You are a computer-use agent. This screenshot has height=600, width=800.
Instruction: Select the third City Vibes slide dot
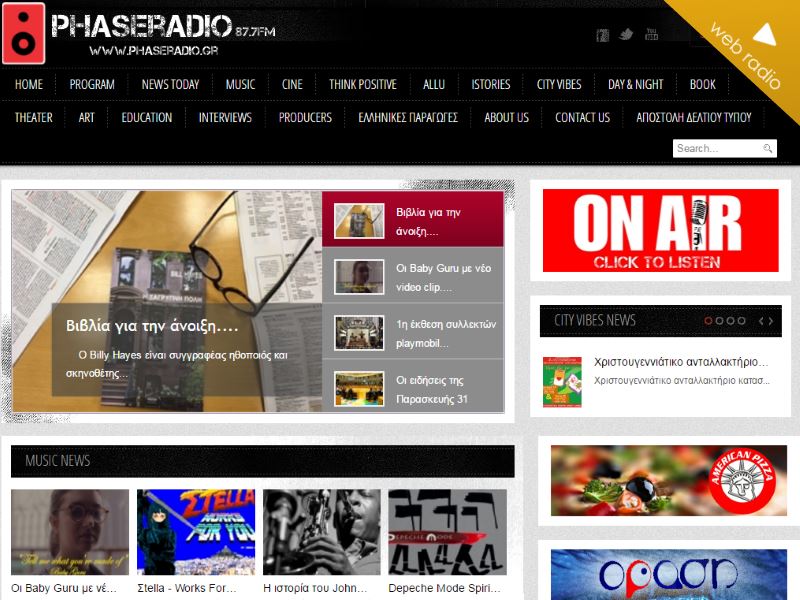731,321
